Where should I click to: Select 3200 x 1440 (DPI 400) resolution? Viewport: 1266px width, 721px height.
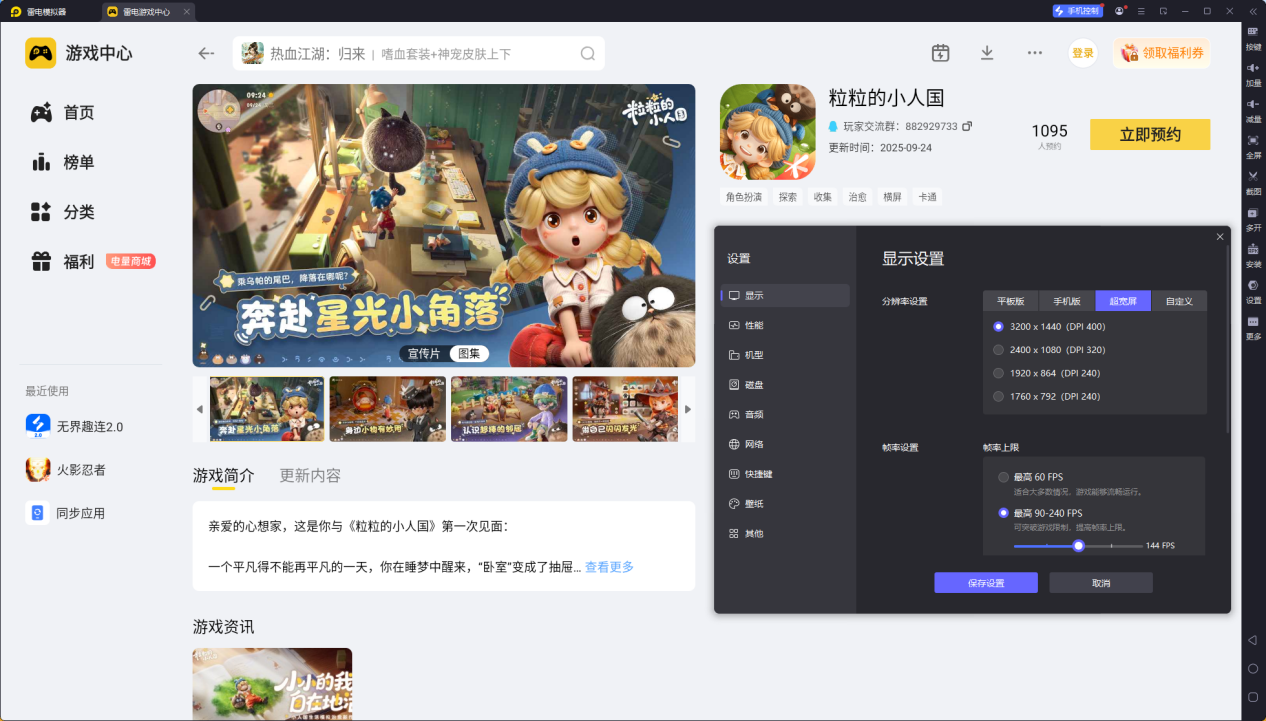tap(1050, 326)
